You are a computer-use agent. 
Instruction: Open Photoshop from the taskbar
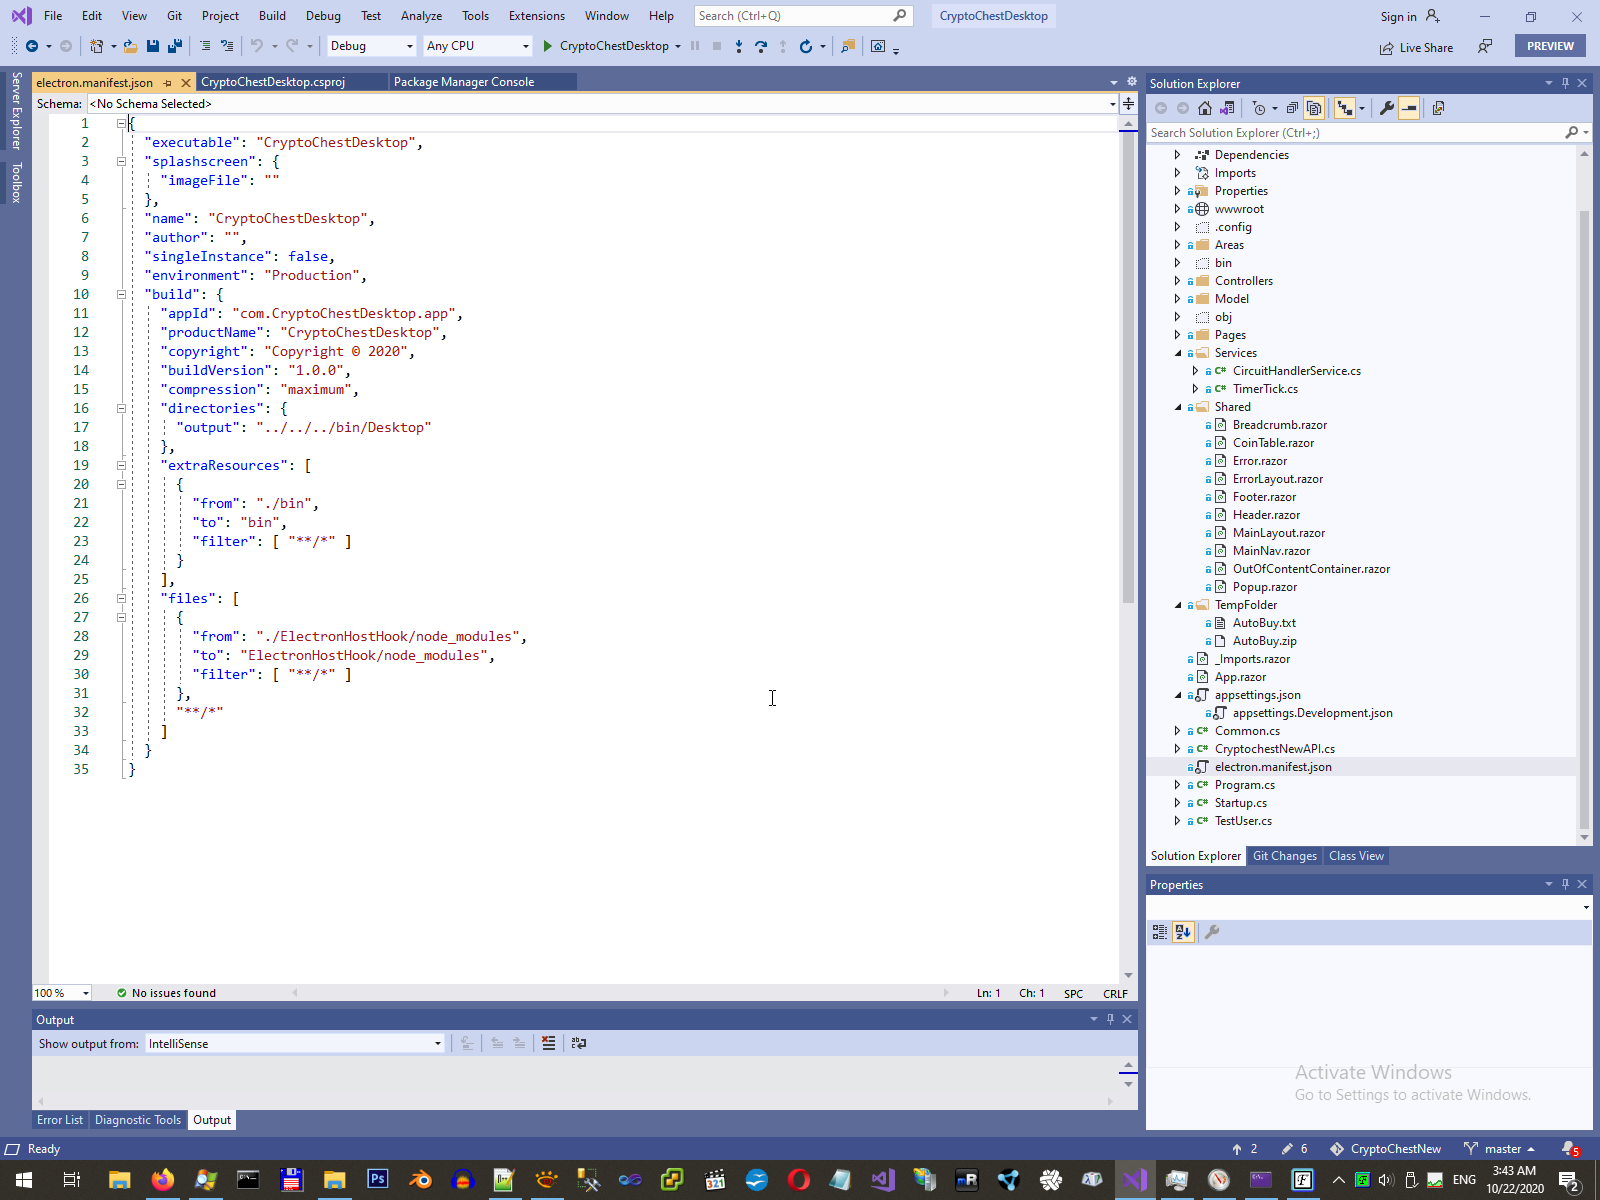coord(377,1180)
